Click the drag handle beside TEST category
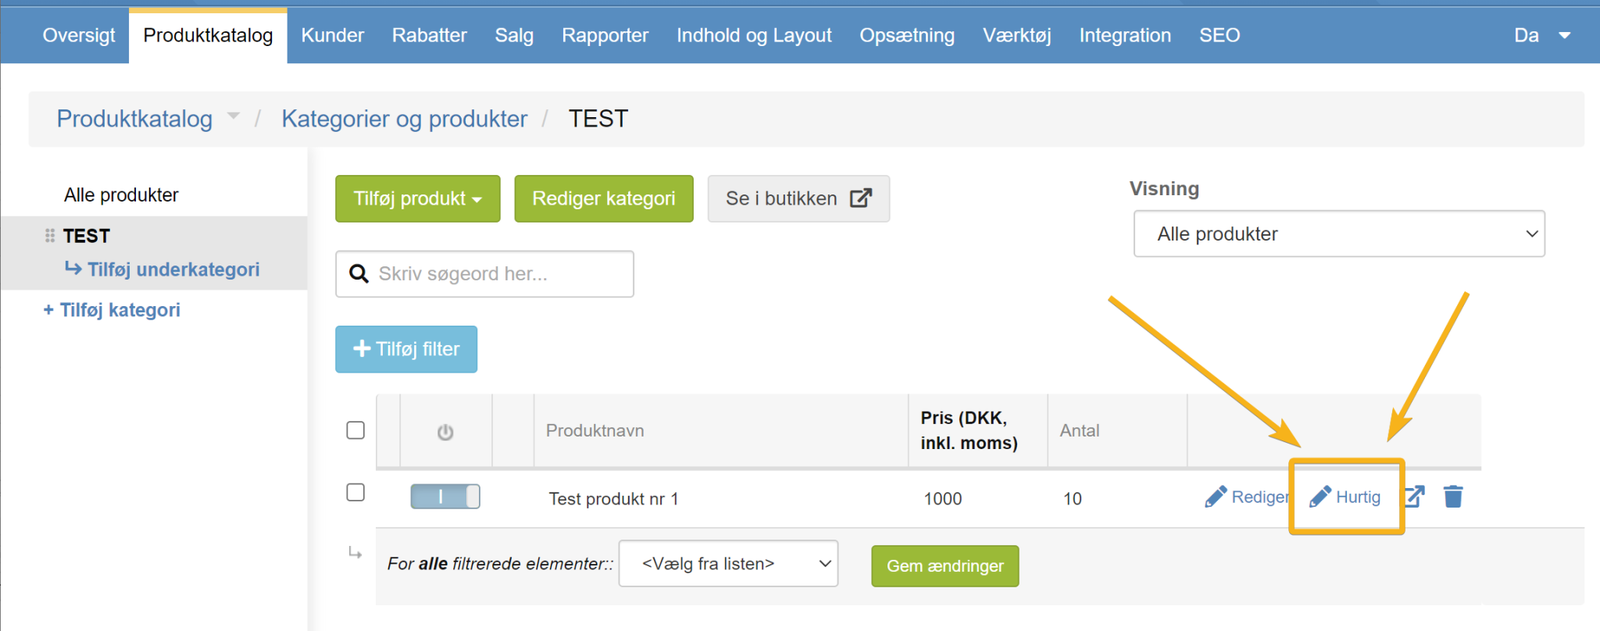Image resolution: width=1600 pixels, height=631 pixels. [49, 236]
